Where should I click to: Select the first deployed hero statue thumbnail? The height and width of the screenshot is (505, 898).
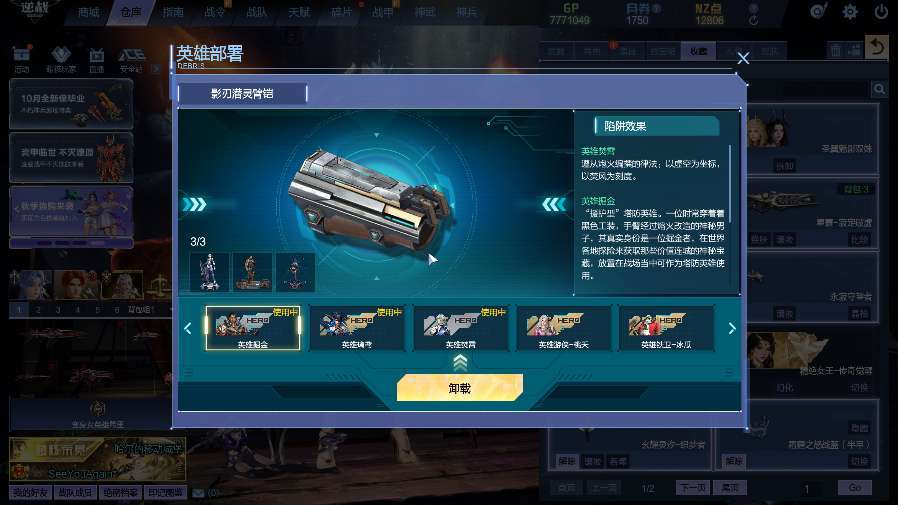coord(209,272)
